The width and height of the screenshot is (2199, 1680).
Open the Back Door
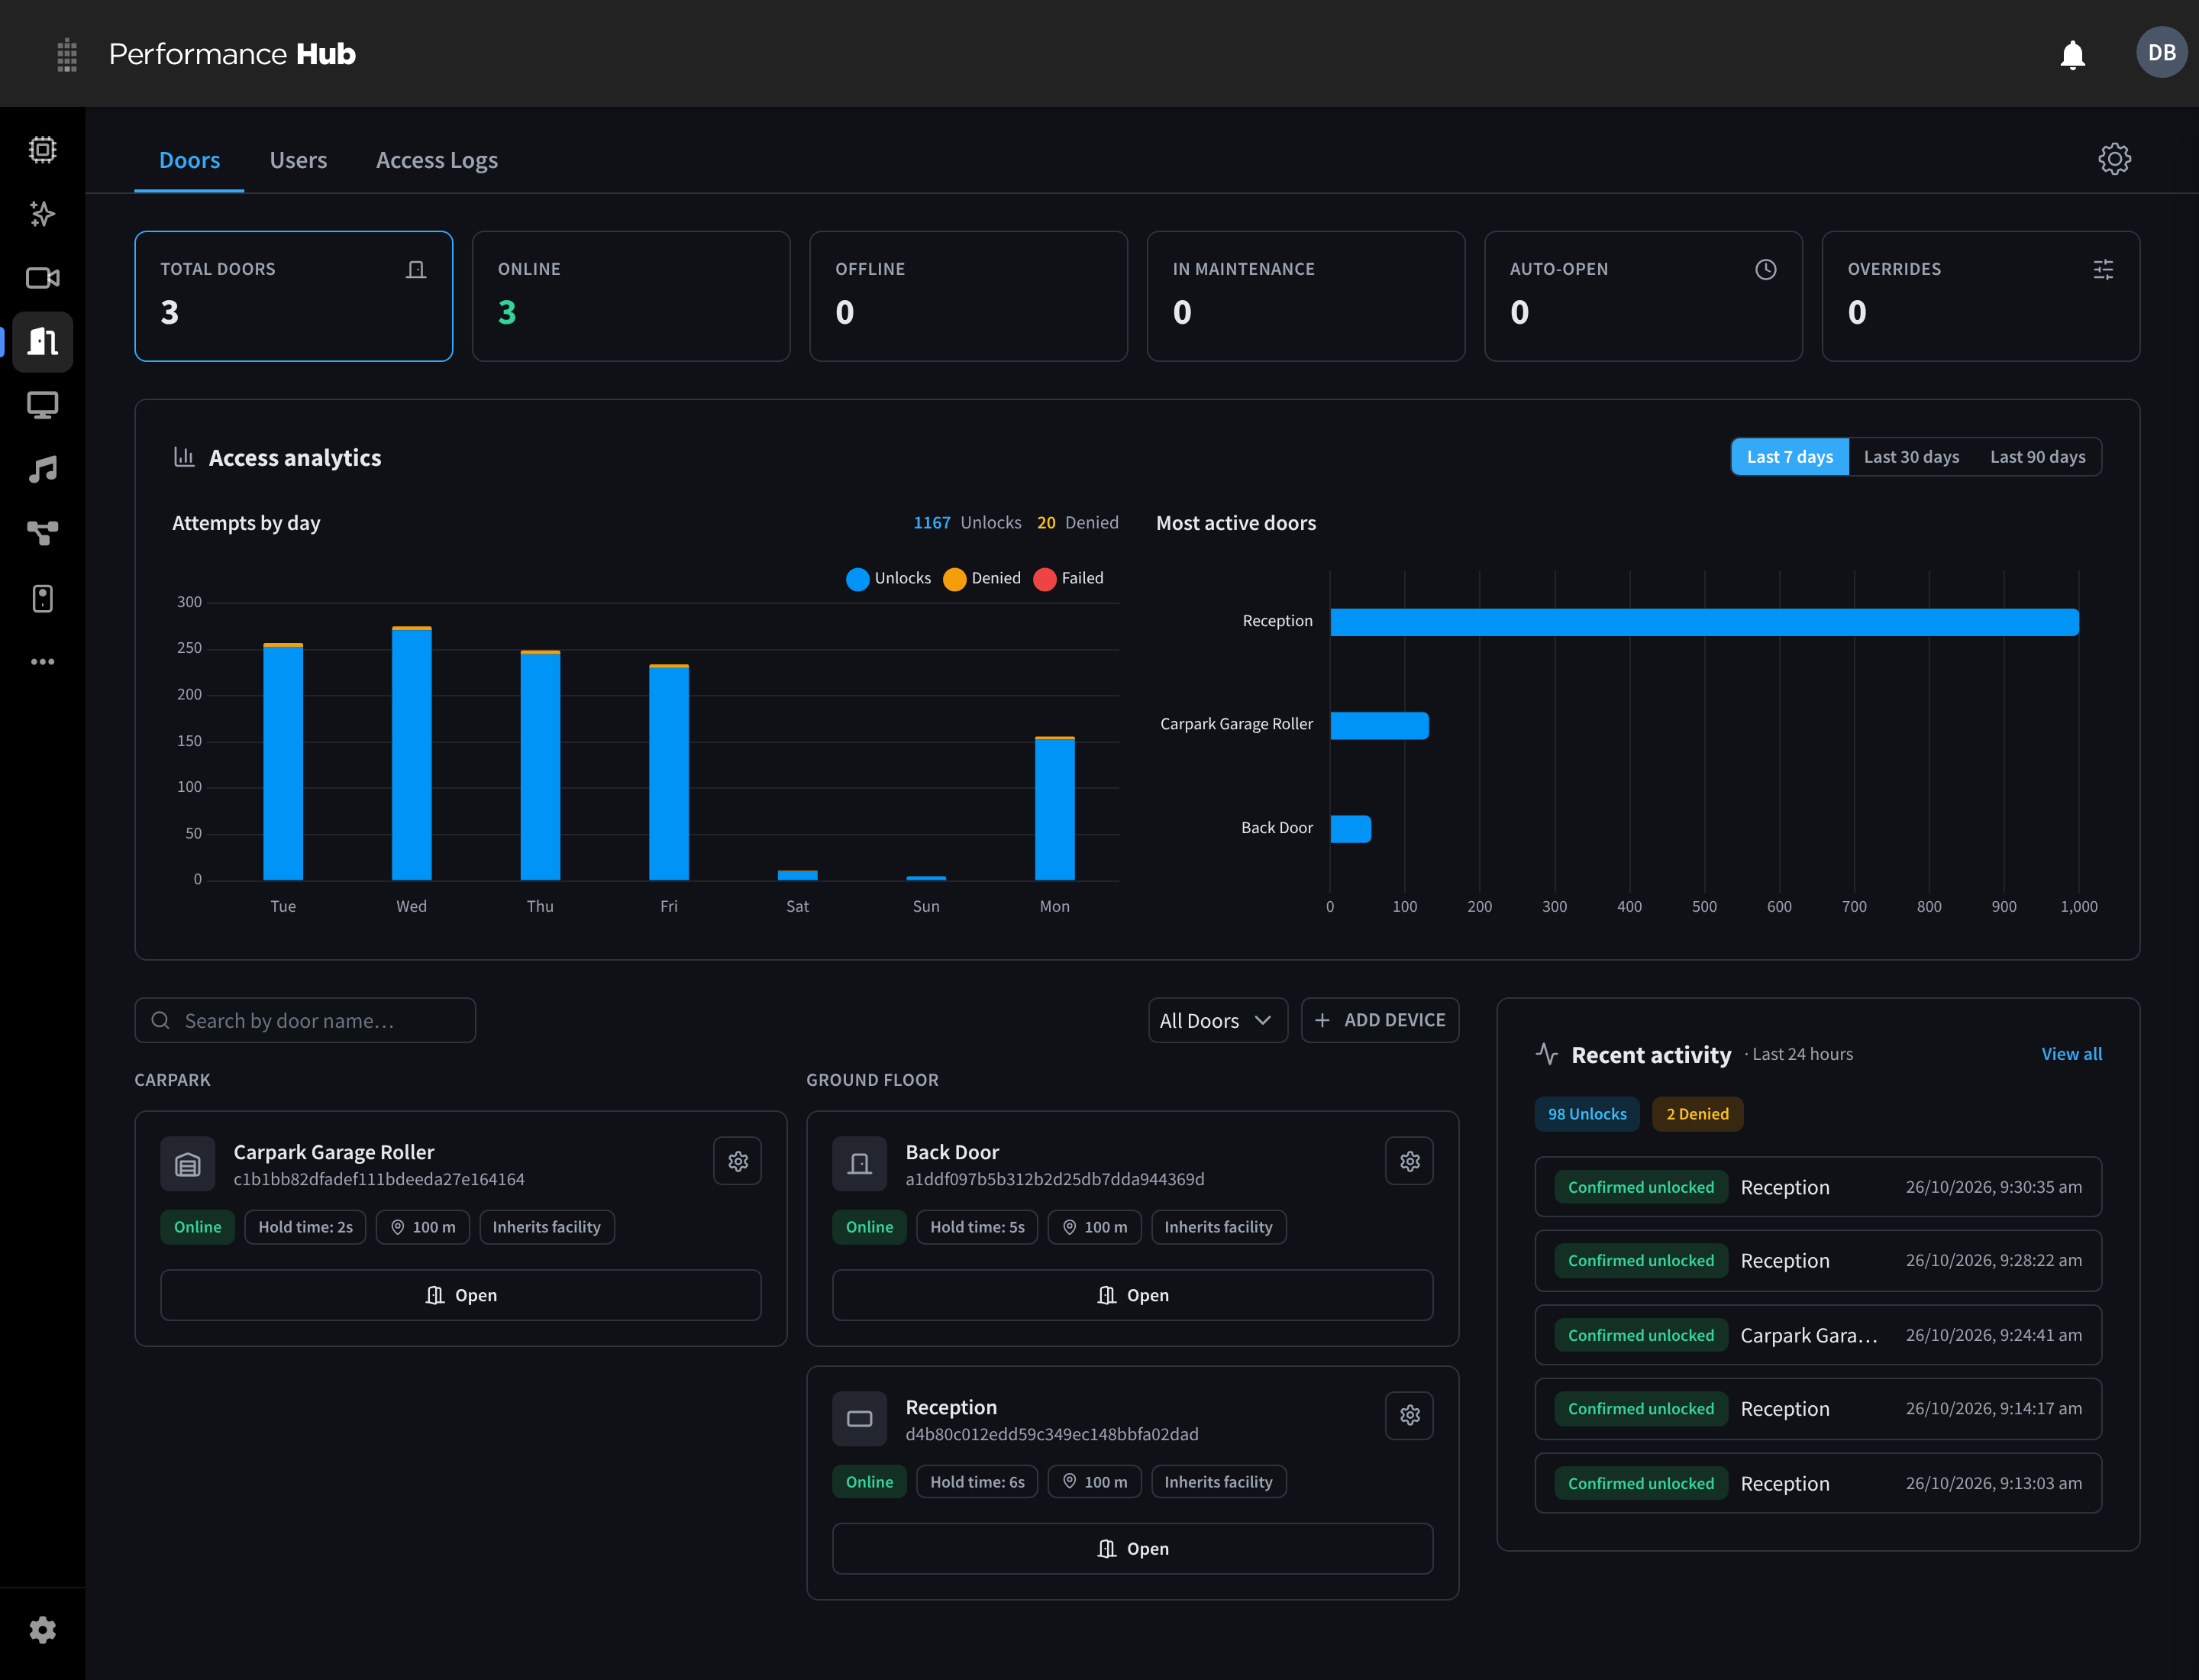tap(1132, 1295)
